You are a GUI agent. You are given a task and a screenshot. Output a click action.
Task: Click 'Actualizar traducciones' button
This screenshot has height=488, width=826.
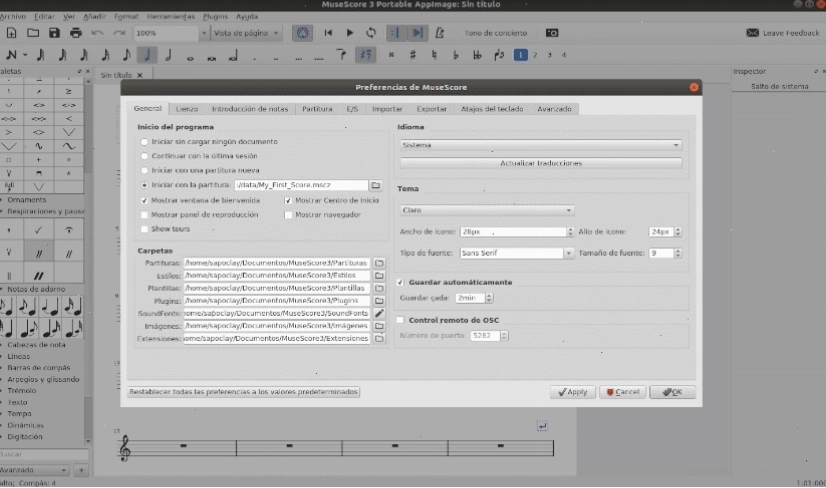tap(540, 163)
